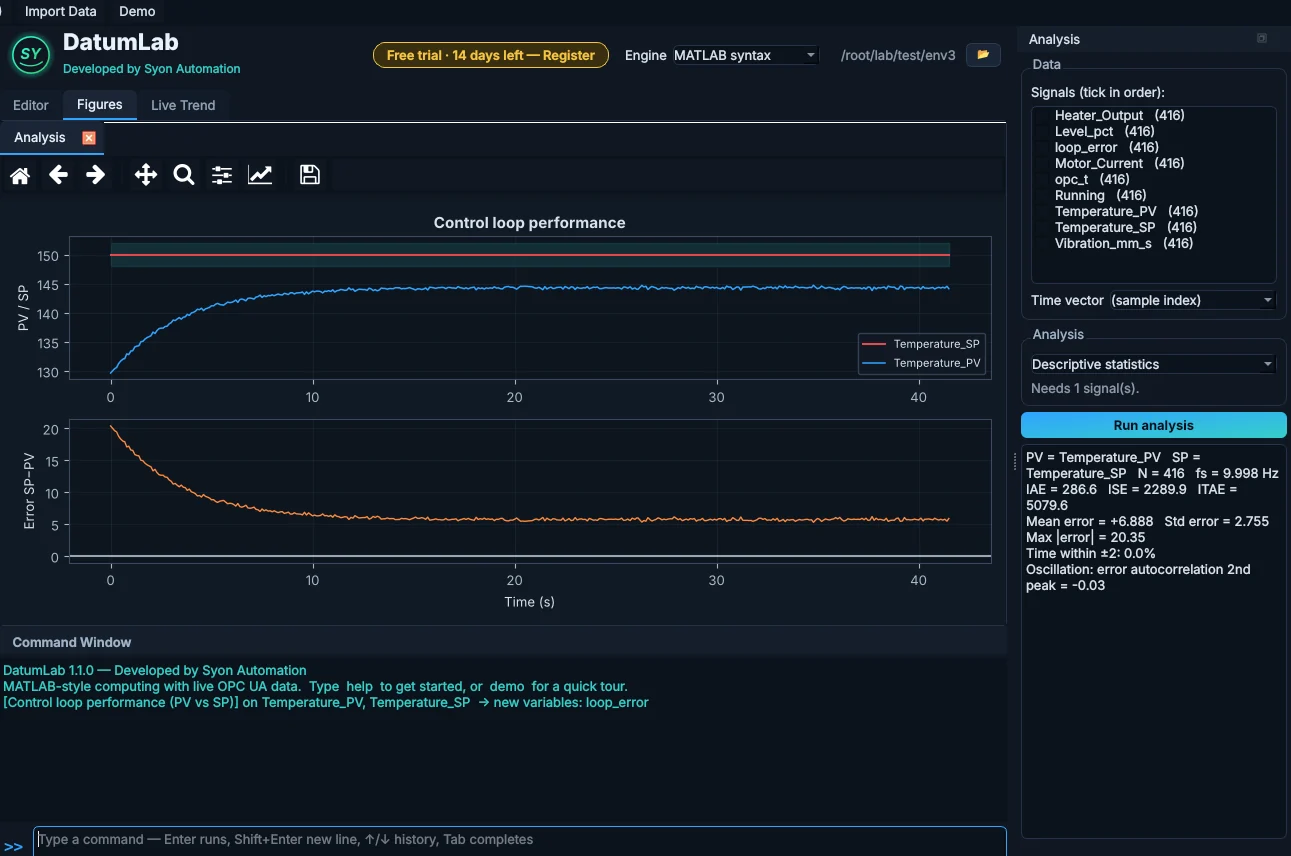The image size is (1291, 856).
Task: Open the Engine MATLAB syntax dropdown
Action: (745, 55)
